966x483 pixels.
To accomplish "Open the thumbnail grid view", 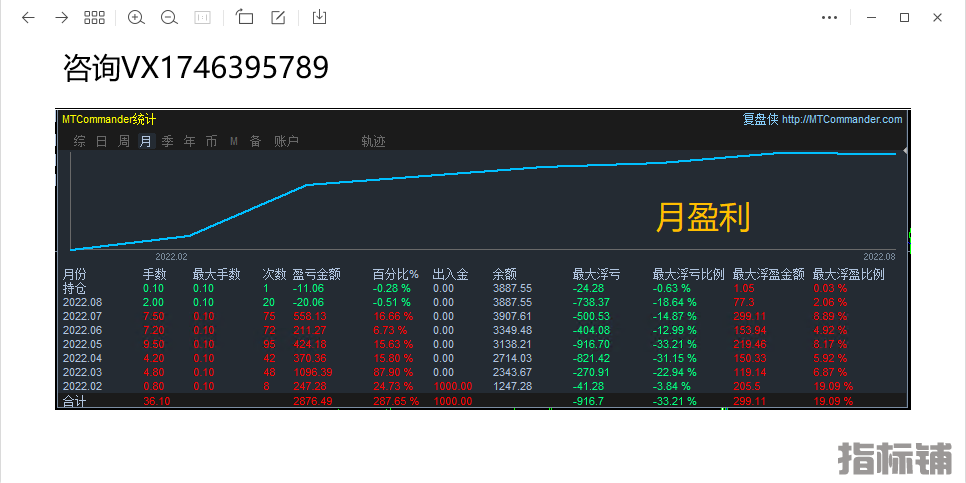I will pyautogui.click(x=94, y=18).
